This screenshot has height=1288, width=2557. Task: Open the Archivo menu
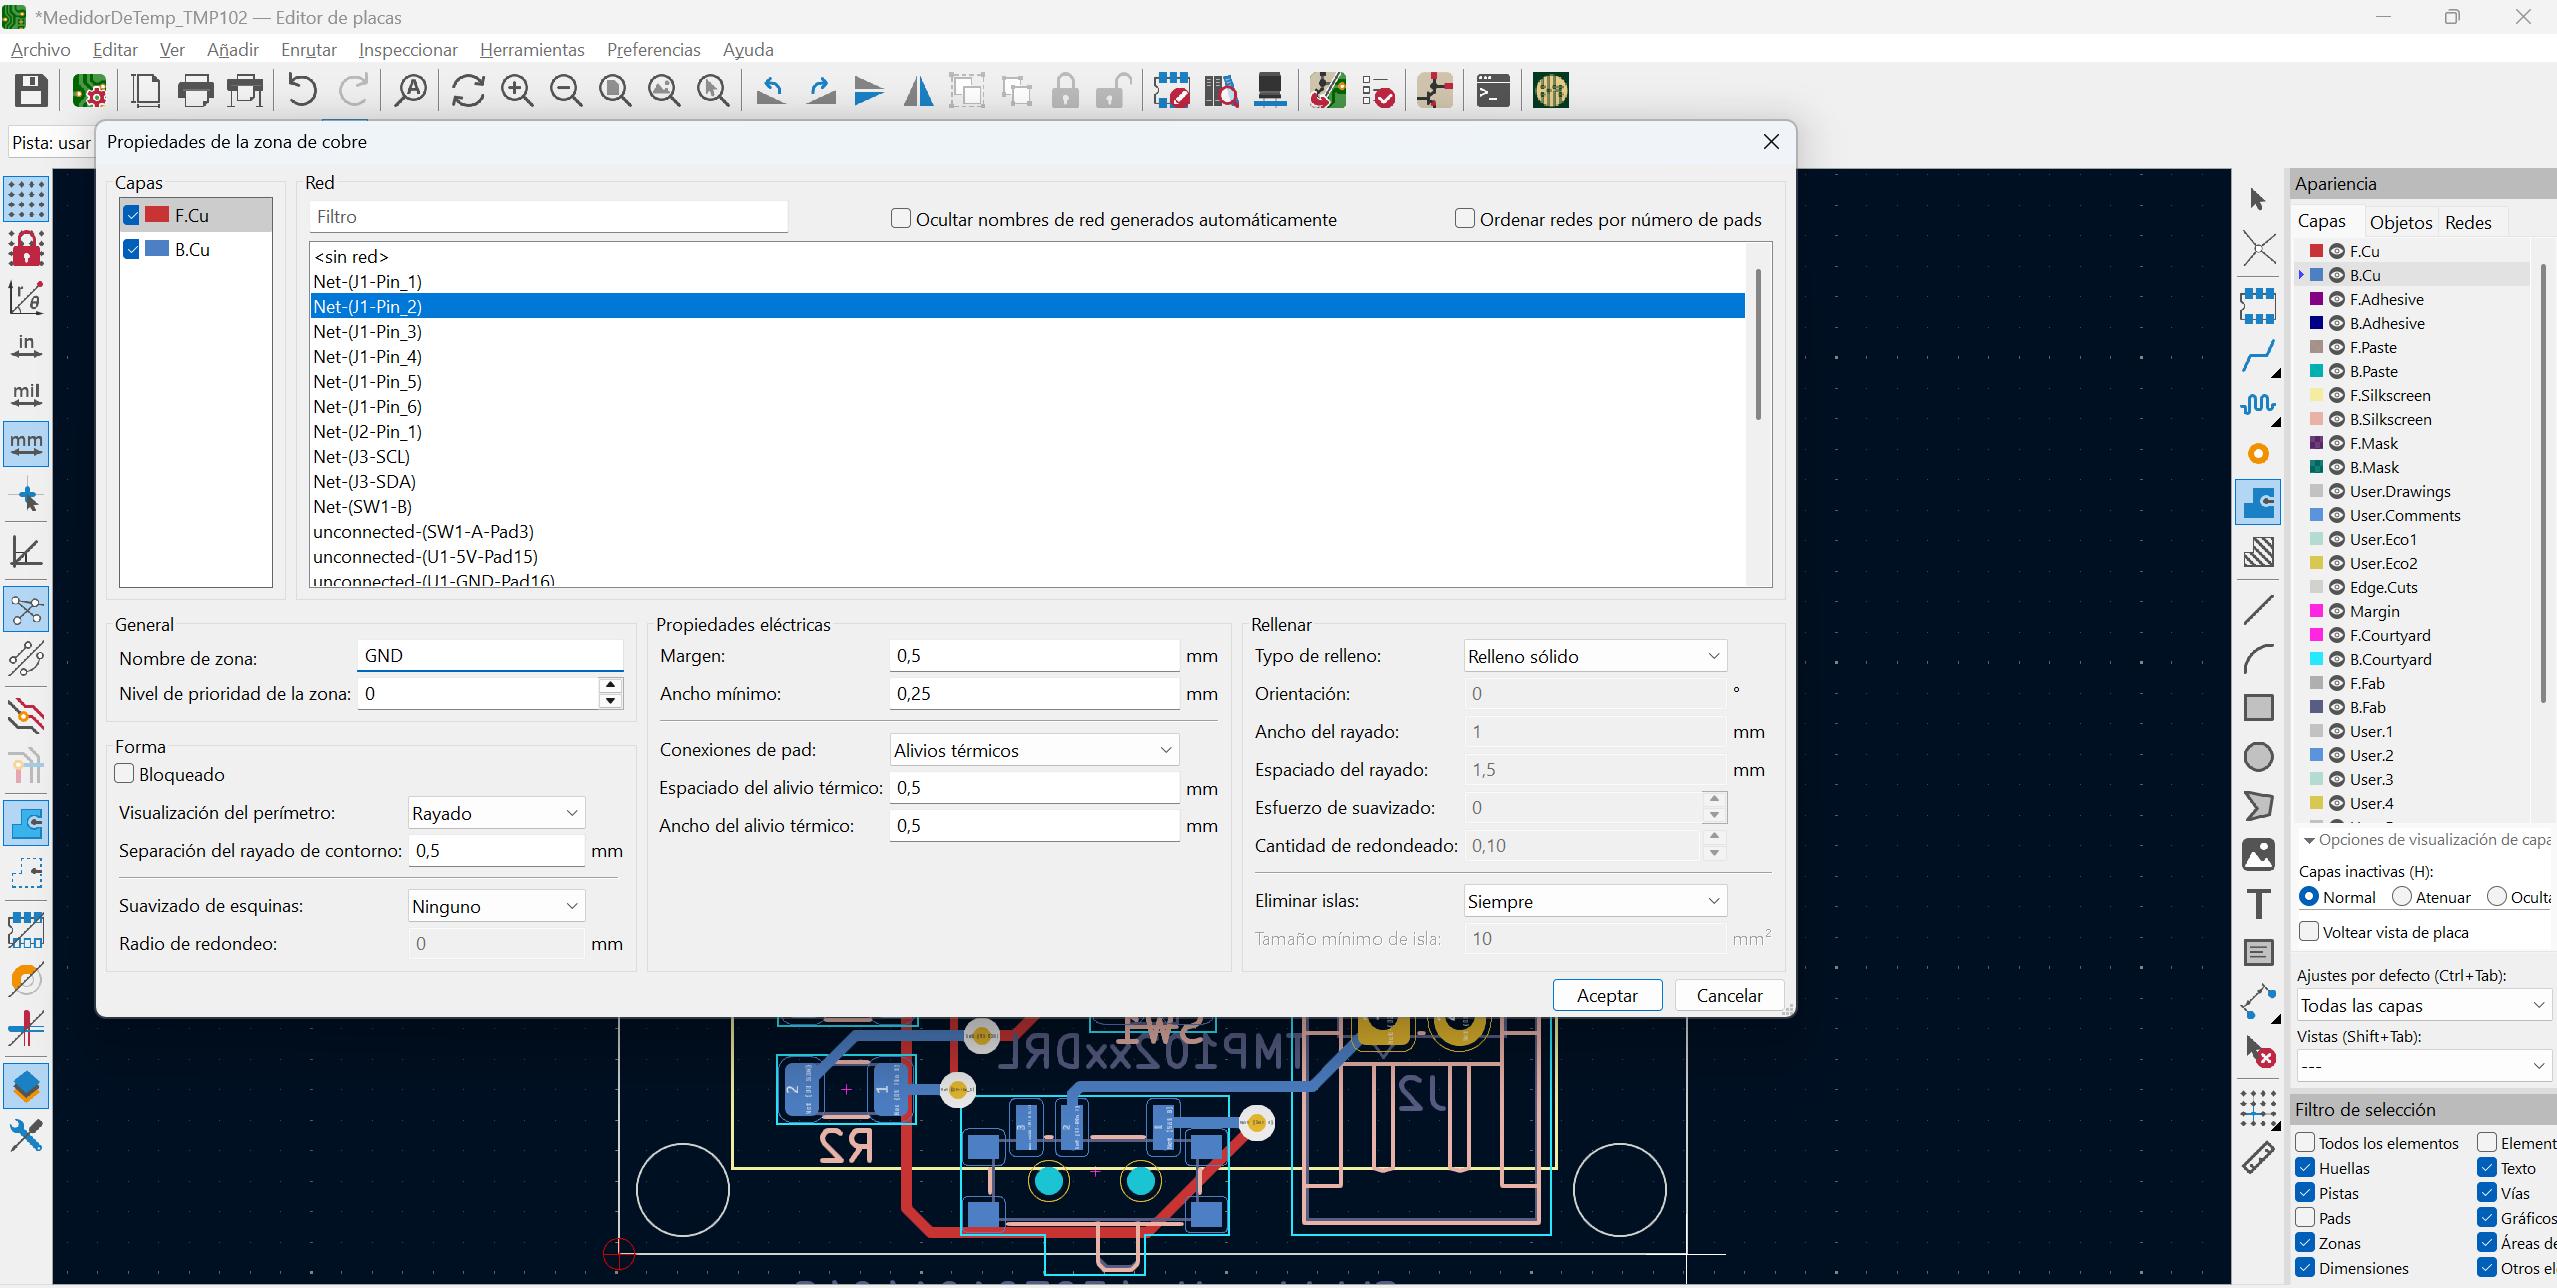[x=41, y=49]
